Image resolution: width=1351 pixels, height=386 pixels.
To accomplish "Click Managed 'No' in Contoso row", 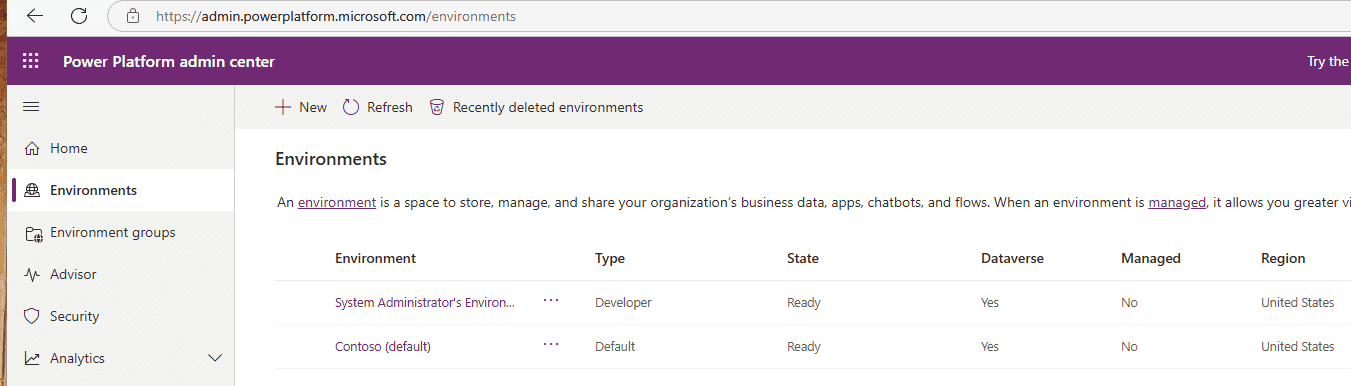I will pos(1129,346).
